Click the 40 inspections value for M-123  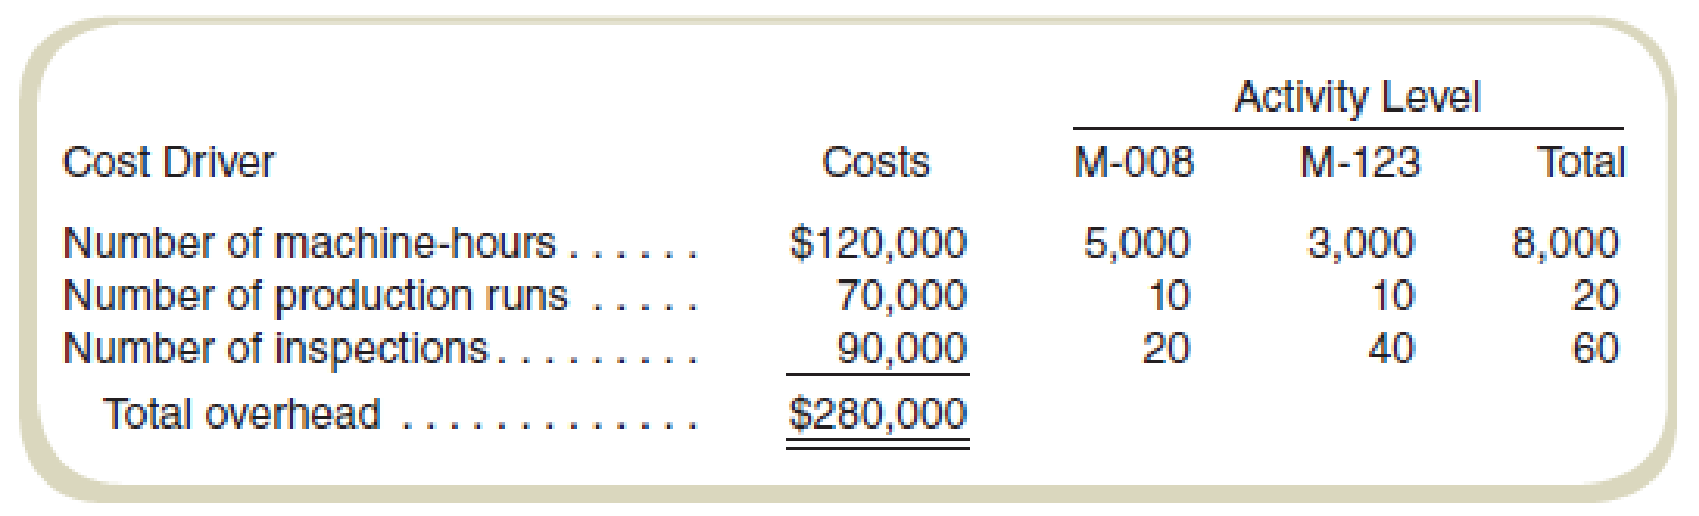[x=1391, y=348]
